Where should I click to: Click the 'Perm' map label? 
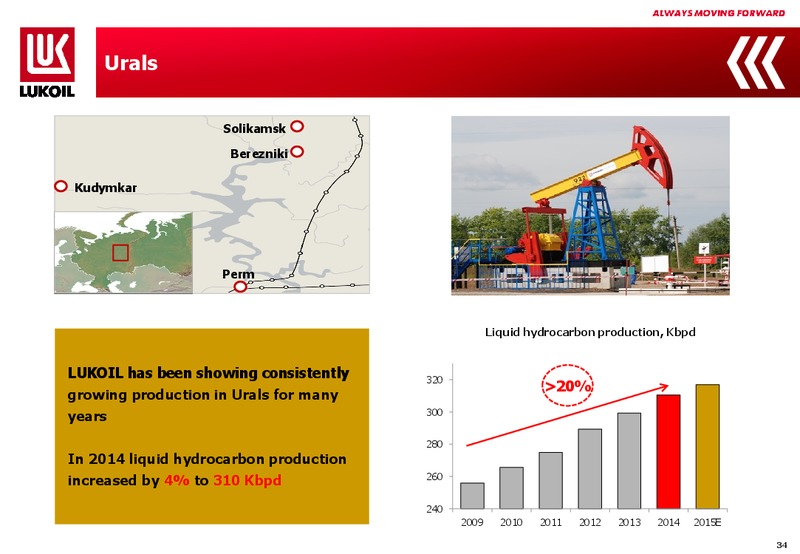pyautogui.click(x=238, y=274)
